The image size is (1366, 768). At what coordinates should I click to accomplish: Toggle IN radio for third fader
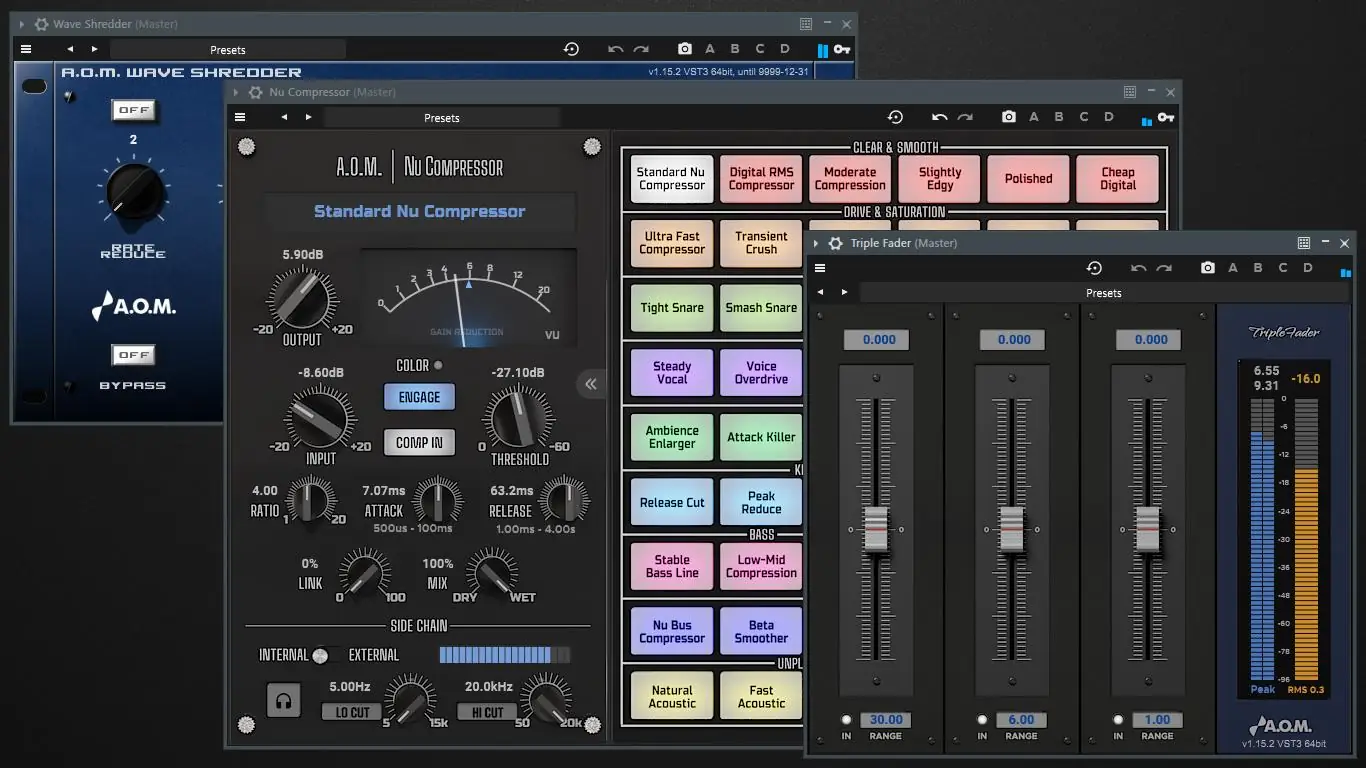(1118, 719)
